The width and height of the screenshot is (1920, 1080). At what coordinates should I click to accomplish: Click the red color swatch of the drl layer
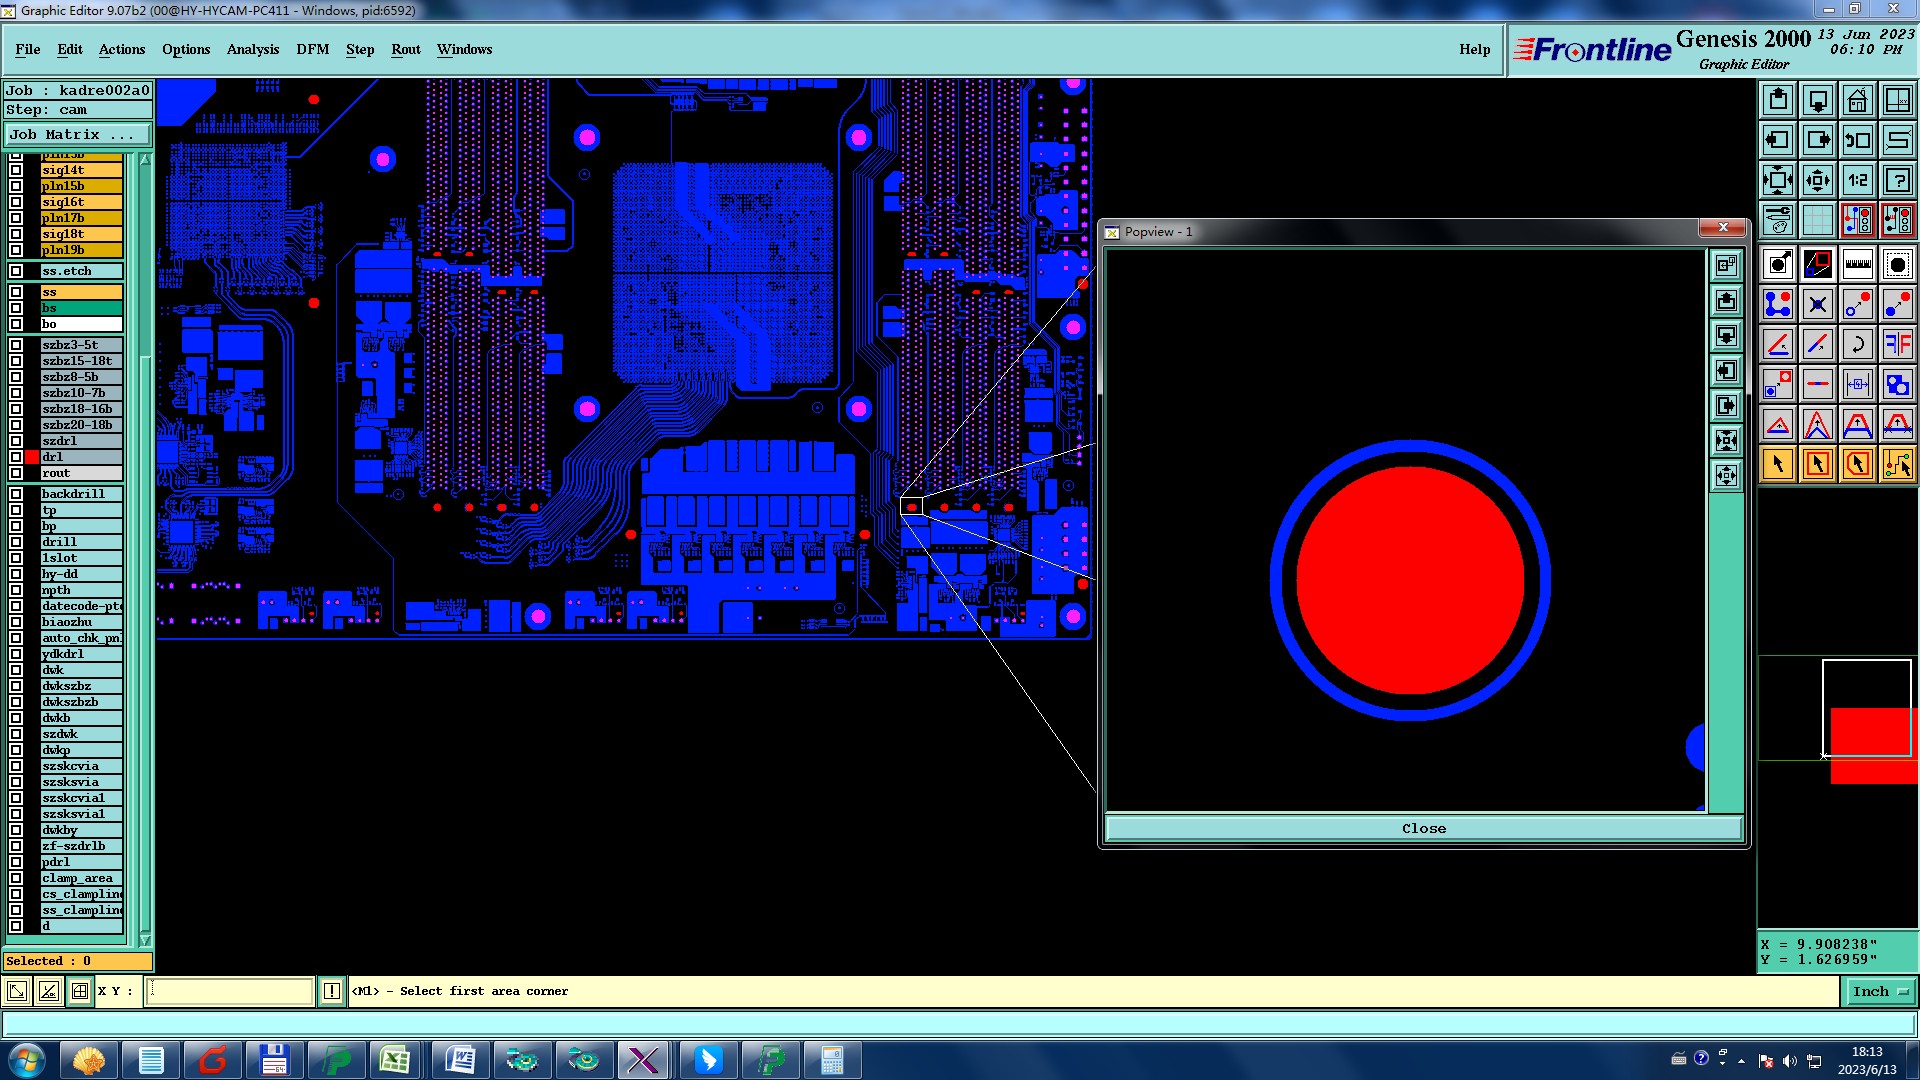point(32,457)
